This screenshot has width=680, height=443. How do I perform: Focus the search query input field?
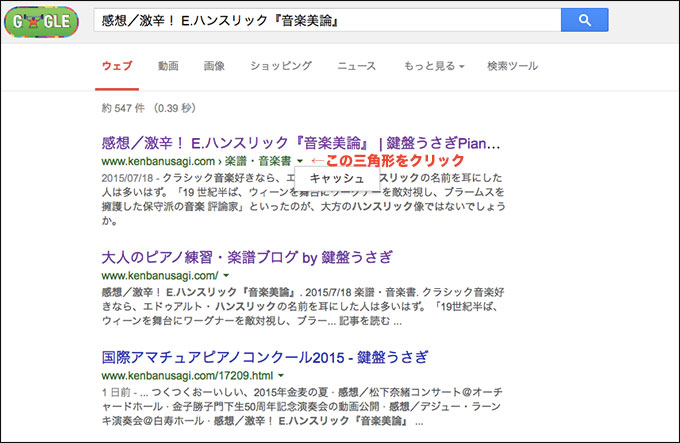tap(327, 20)
